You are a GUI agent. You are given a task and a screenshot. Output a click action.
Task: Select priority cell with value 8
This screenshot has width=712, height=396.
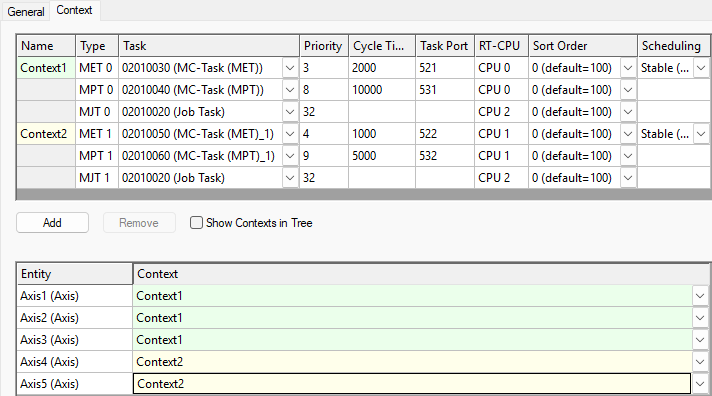(324, 90)
